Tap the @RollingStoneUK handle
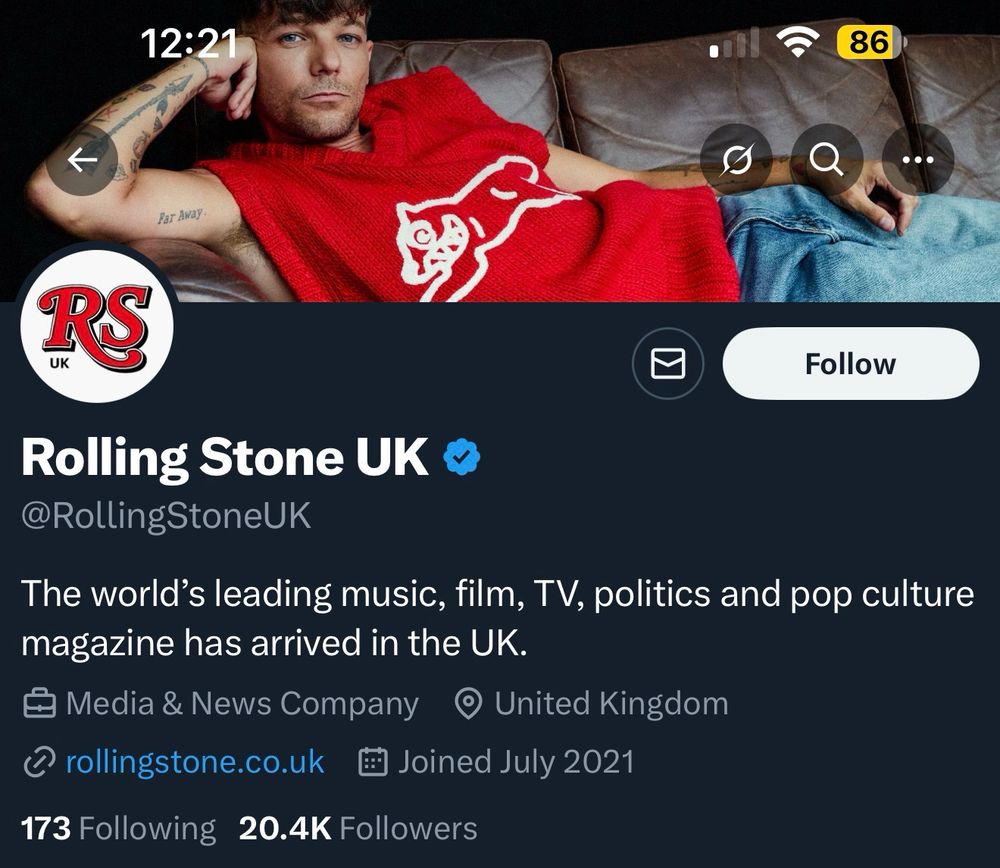The height and width of the screenshot is (868, 1000). [166, 516]
